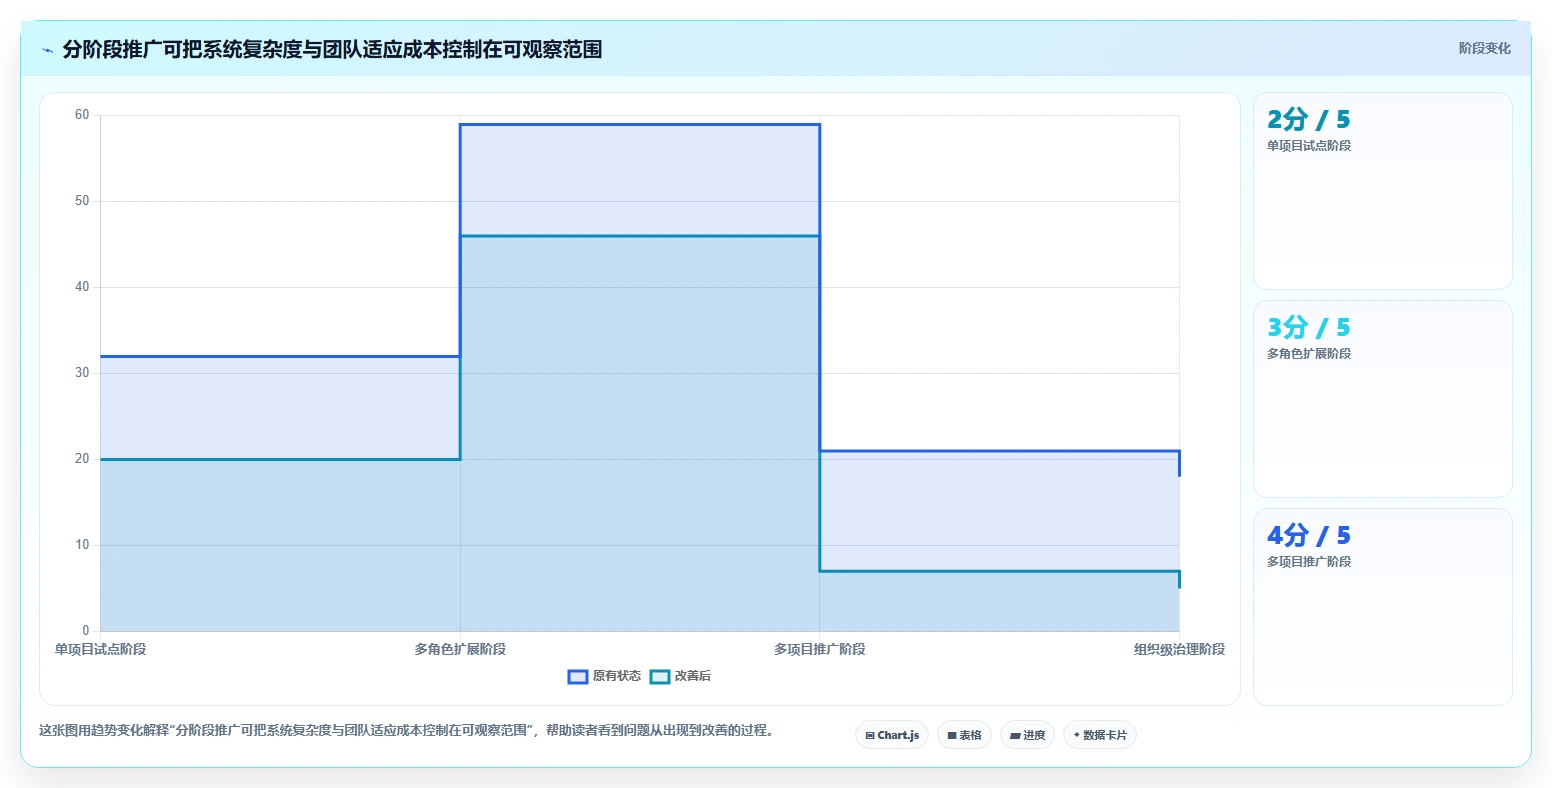Click the y-axis value 30
Image resolution: width=1552 pixels, height=788 pixels.
point(82,373)
